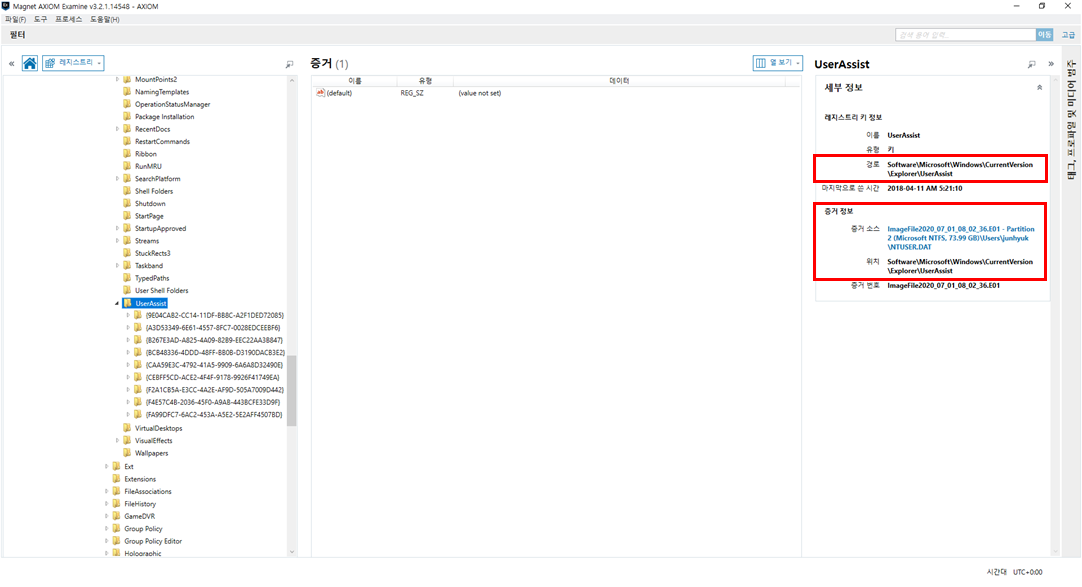
Task: Click the Shutdown folder icon
Action: click(x=127, y=203)
